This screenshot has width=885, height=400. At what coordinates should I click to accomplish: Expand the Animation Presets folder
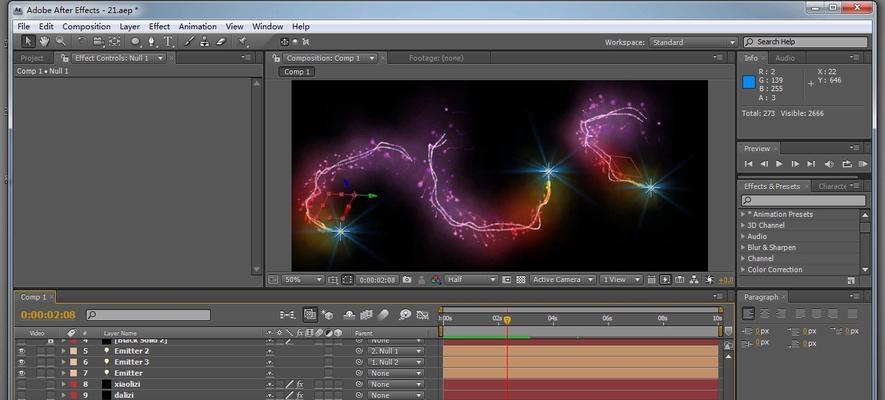point(743,214)
